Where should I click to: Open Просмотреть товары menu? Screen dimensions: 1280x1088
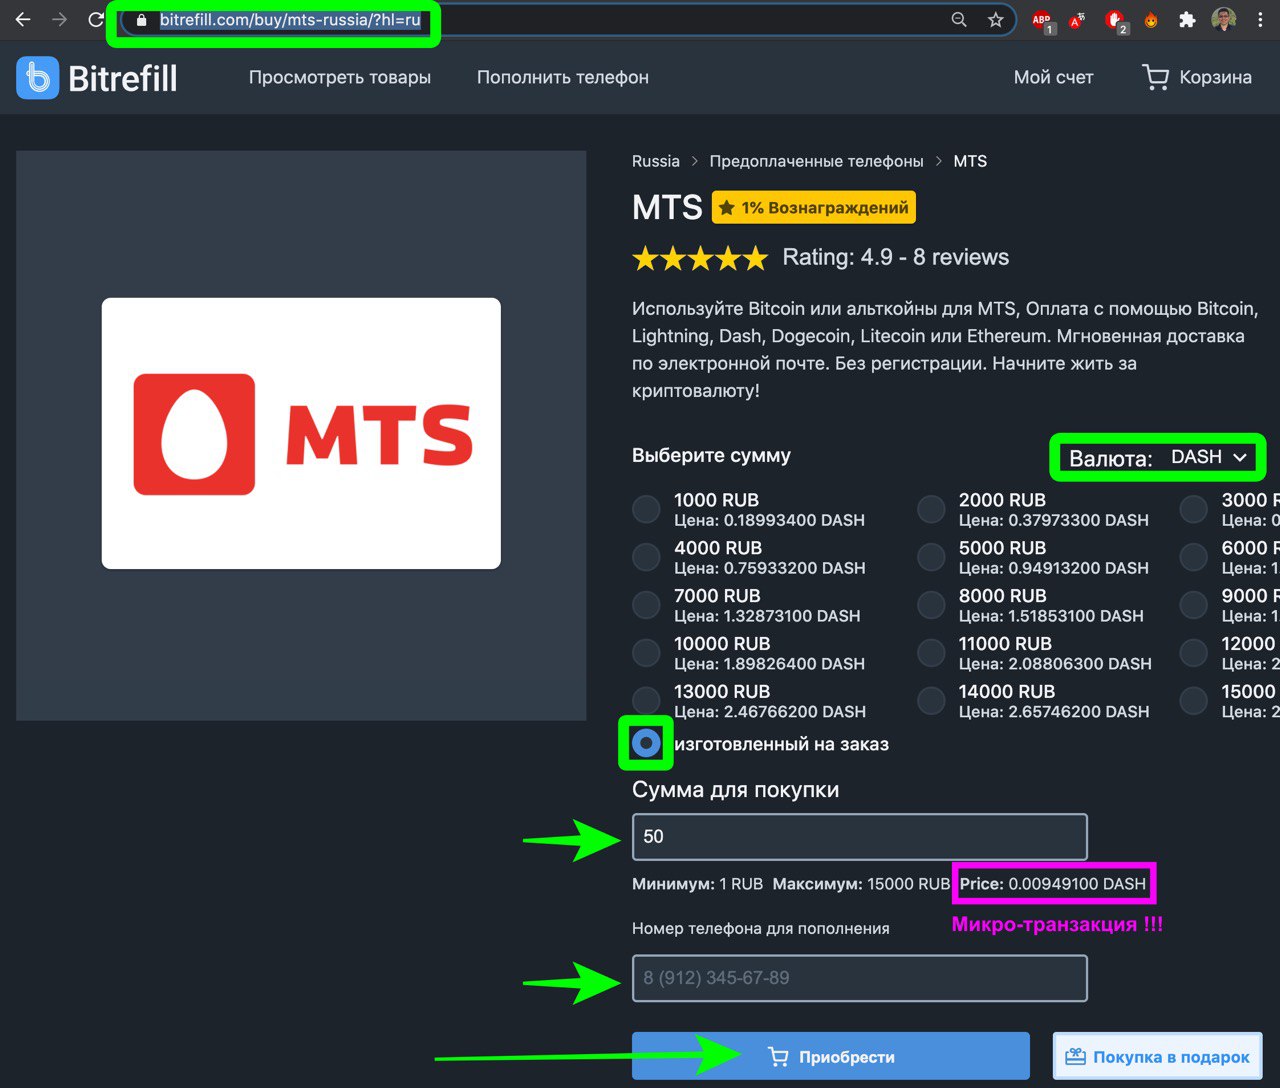[x=340, y=77]
